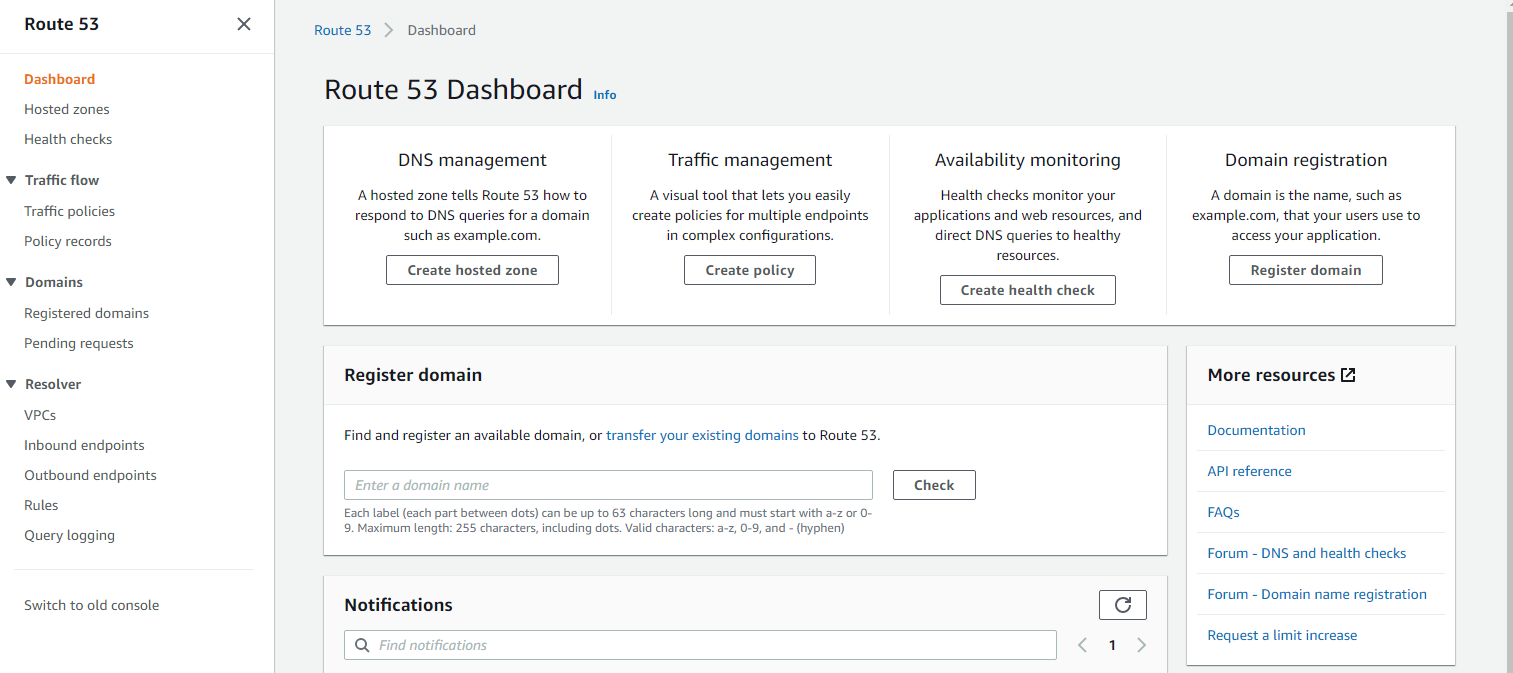The width and height of the screenshot is (1513, 673).
Task: Go to previous notifications page arrow
Action: (1082, 645)
